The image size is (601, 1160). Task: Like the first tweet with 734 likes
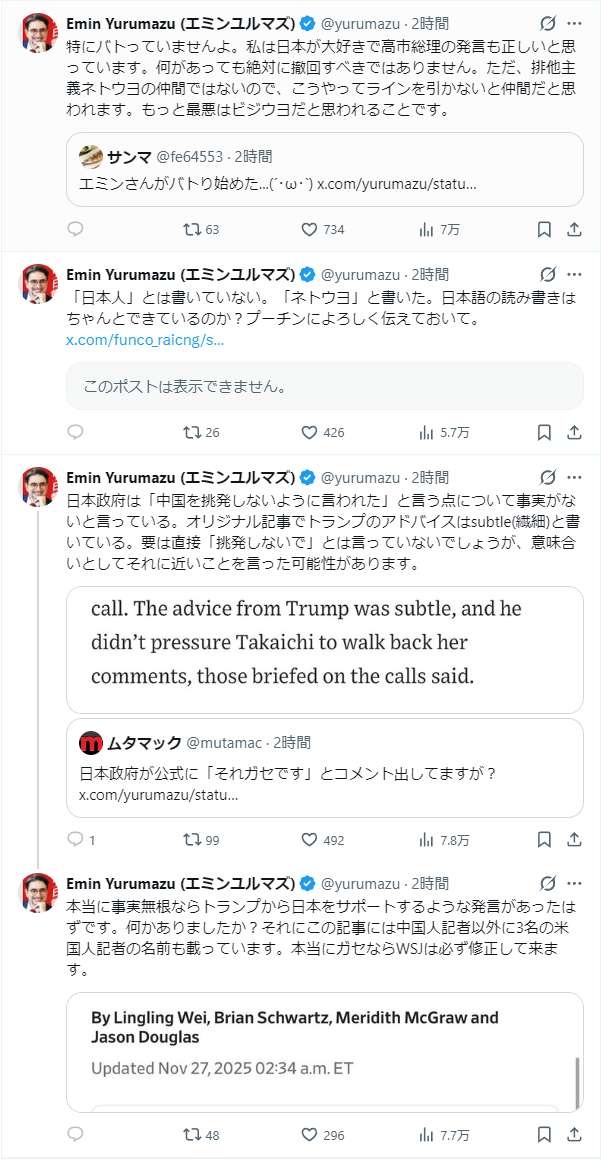point(310,229)
